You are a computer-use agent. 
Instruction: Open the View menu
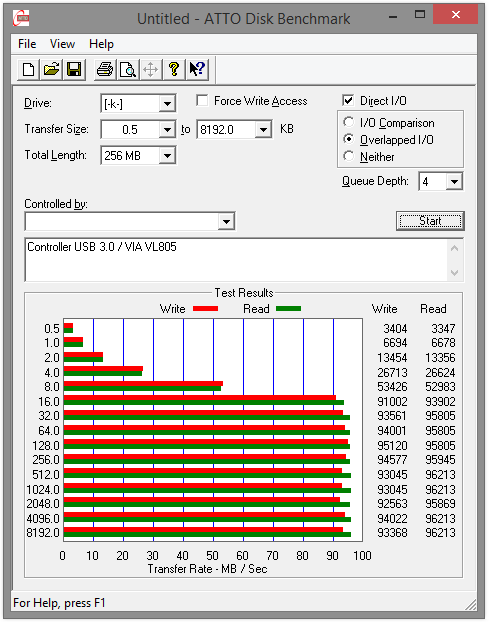point(62,44)
